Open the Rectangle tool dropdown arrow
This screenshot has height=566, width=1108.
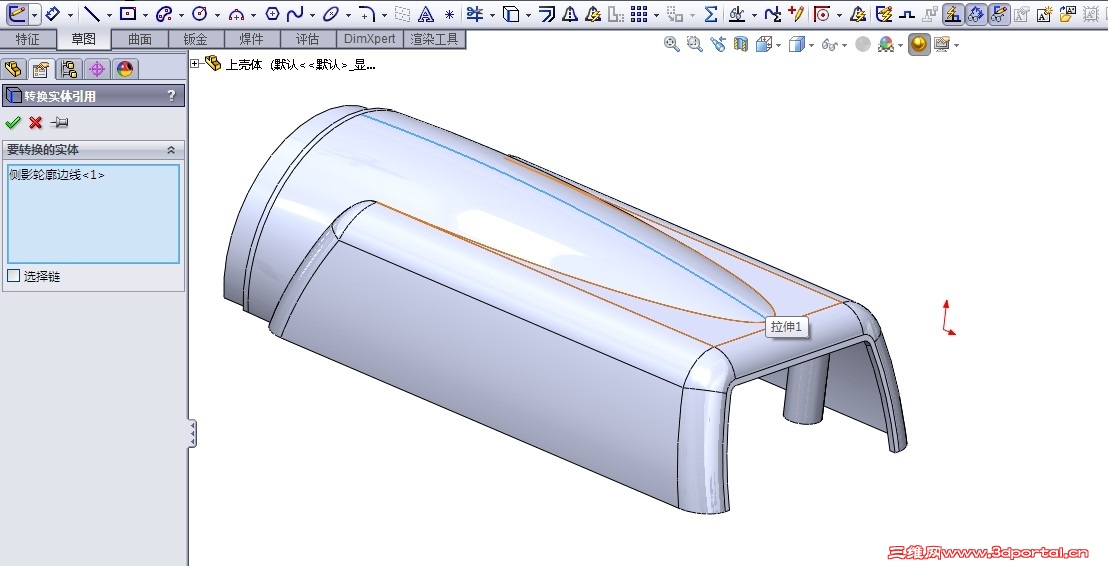[145, 15]
